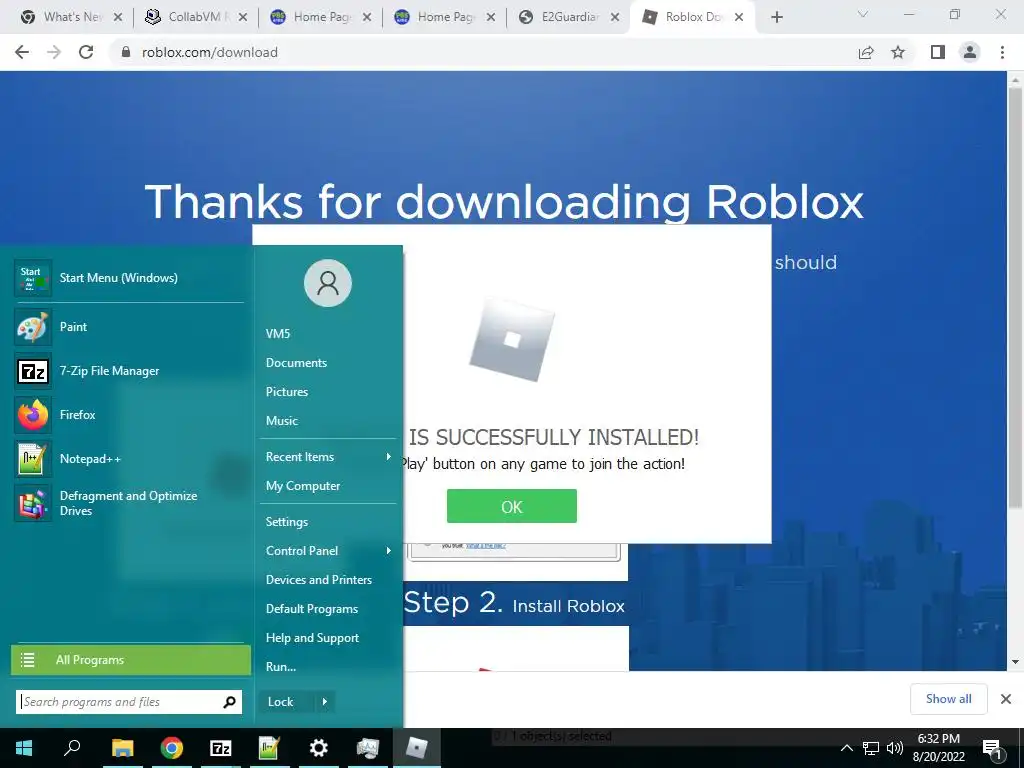Go back in browser history
Viewport: 1024px width, 768px height.
(22, 52)
